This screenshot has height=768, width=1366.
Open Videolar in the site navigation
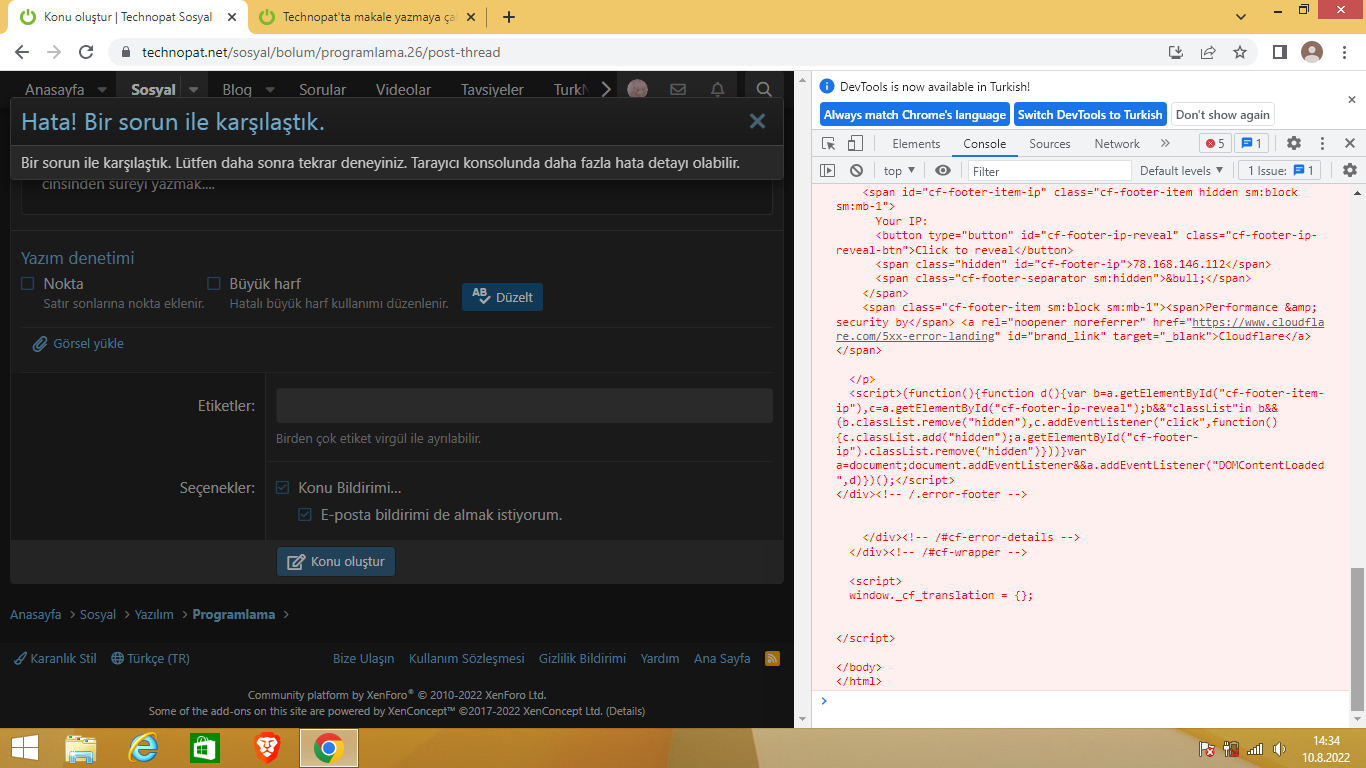coord(404,90)
